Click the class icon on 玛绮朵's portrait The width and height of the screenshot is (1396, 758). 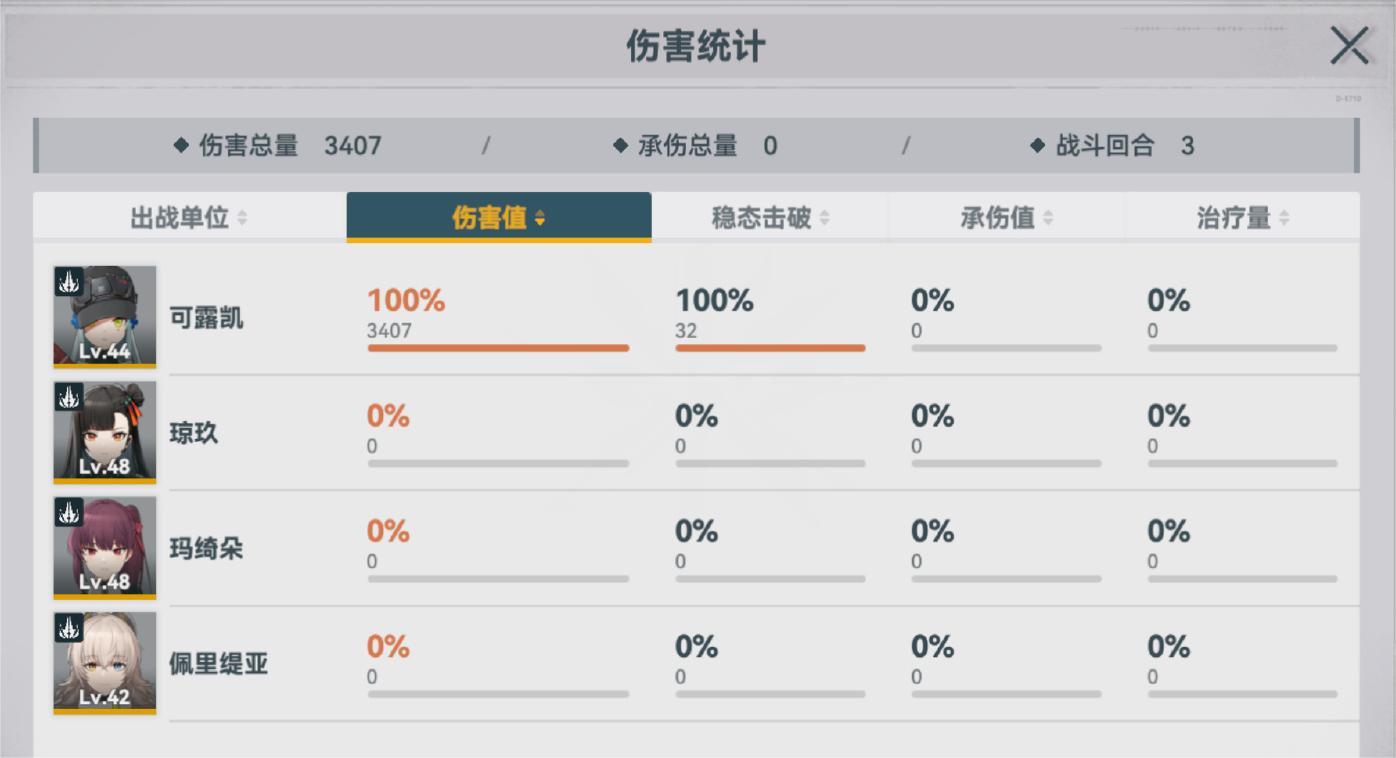[x=68, y=513]
